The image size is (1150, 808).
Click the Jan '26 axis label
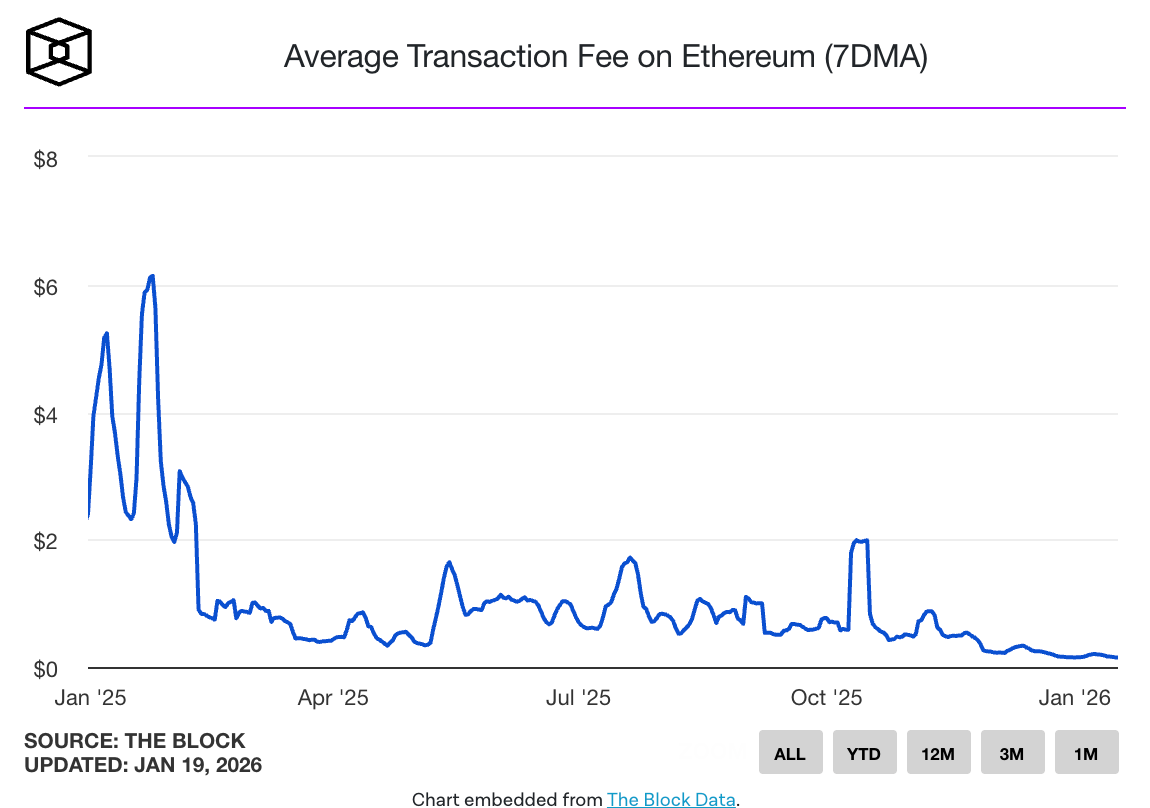(1075, 697)
